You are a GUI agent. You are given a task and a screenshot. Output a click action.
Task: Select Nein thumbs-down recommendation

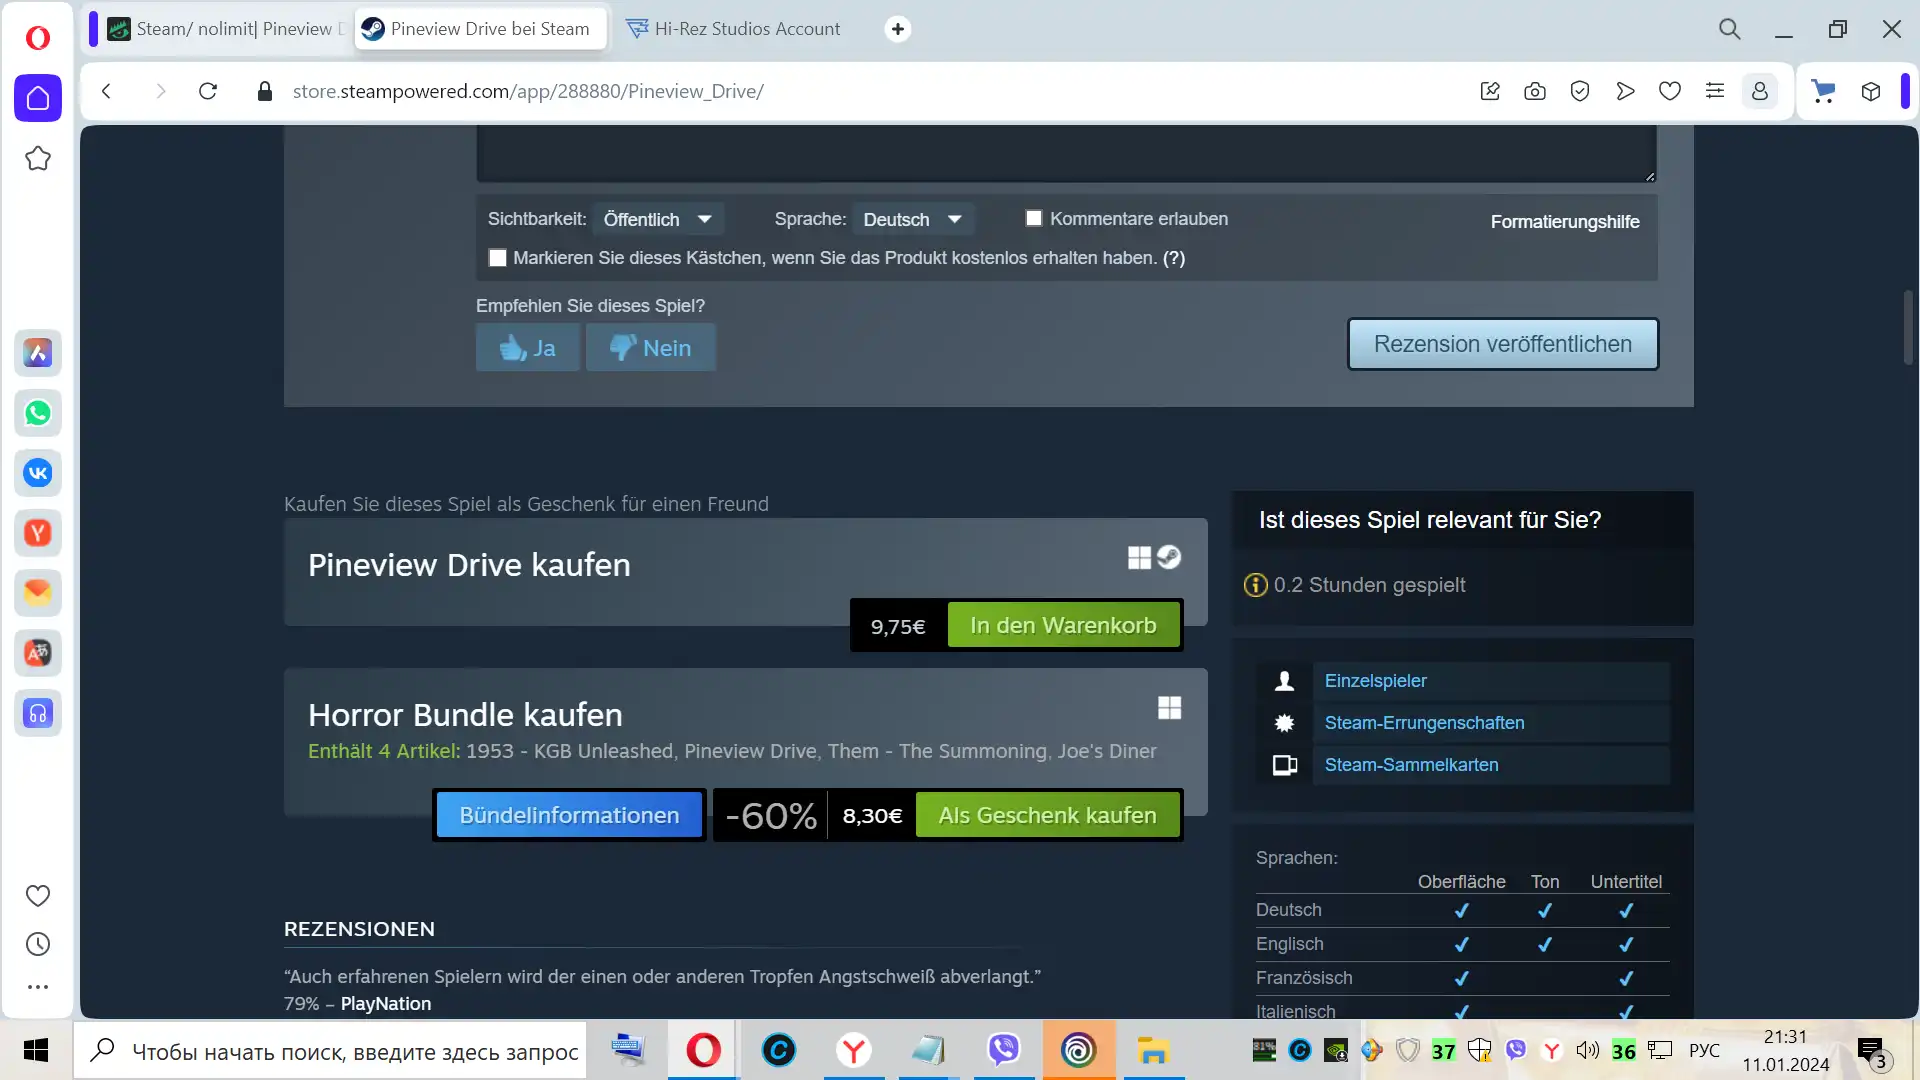[651, 348]
